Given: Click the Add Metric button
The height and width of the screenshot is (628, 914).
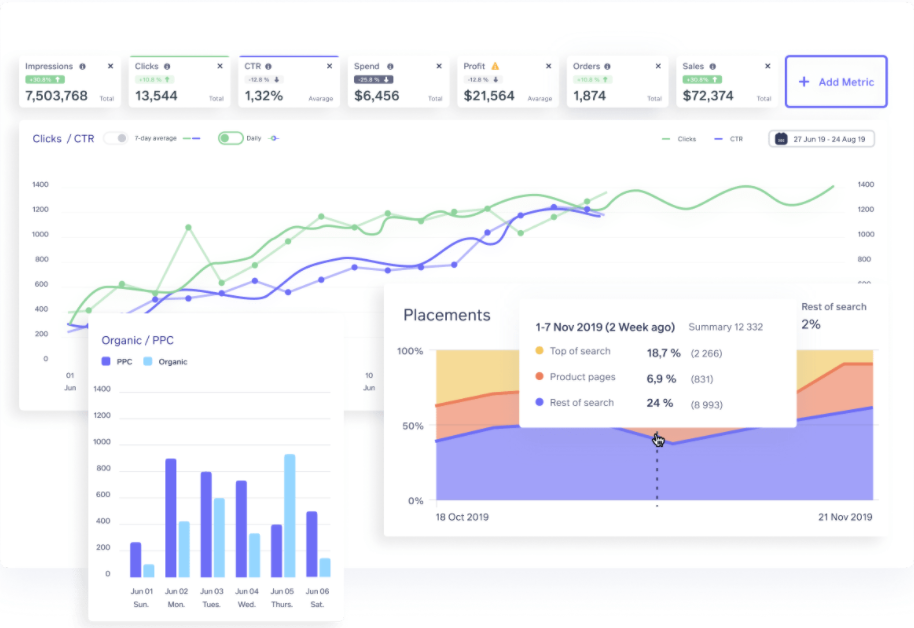Looking at the screenshot, I should click(x=836, y=81).
